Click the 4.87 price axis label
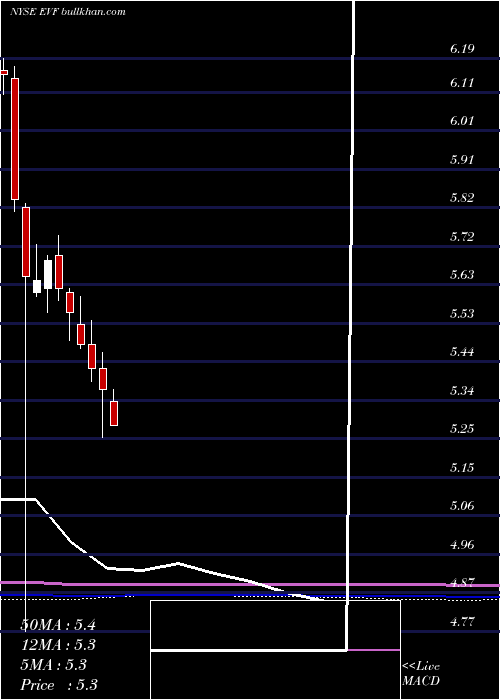Image resolution: width=500 pixels, height=700 pixels. pos(462,582)
